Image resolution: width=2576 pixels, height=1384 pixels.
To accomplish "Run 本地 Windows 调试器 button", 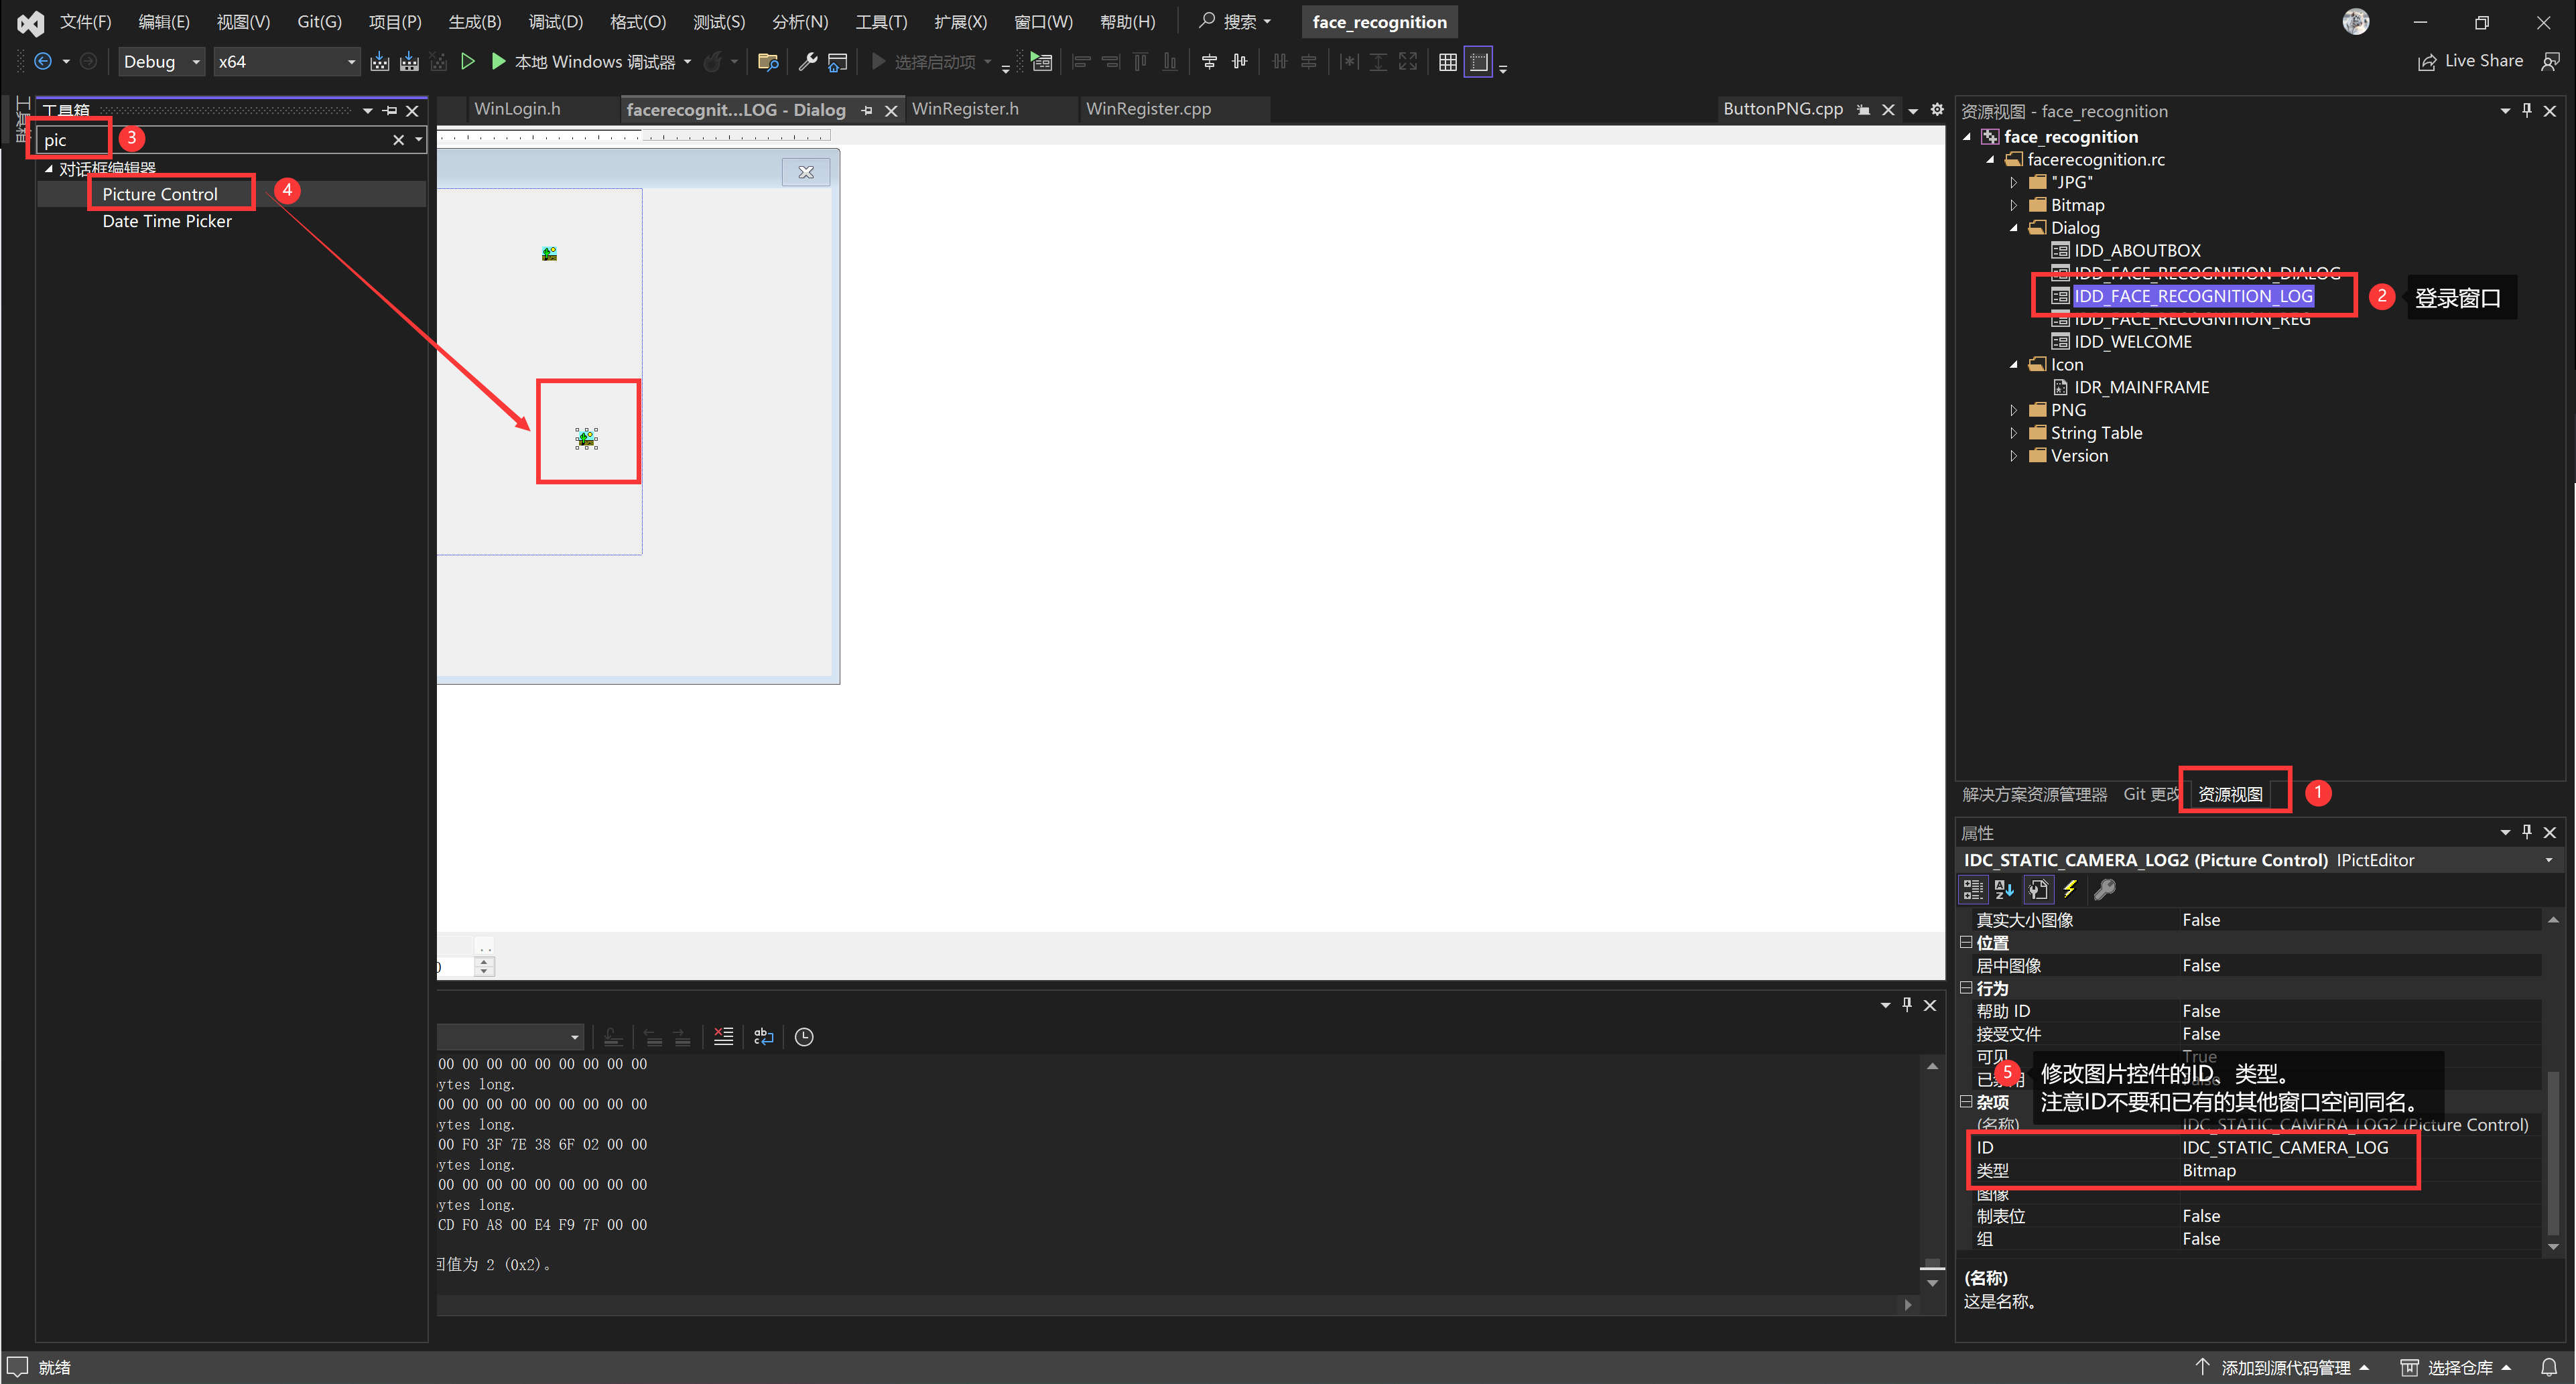I will coord(585,62).
